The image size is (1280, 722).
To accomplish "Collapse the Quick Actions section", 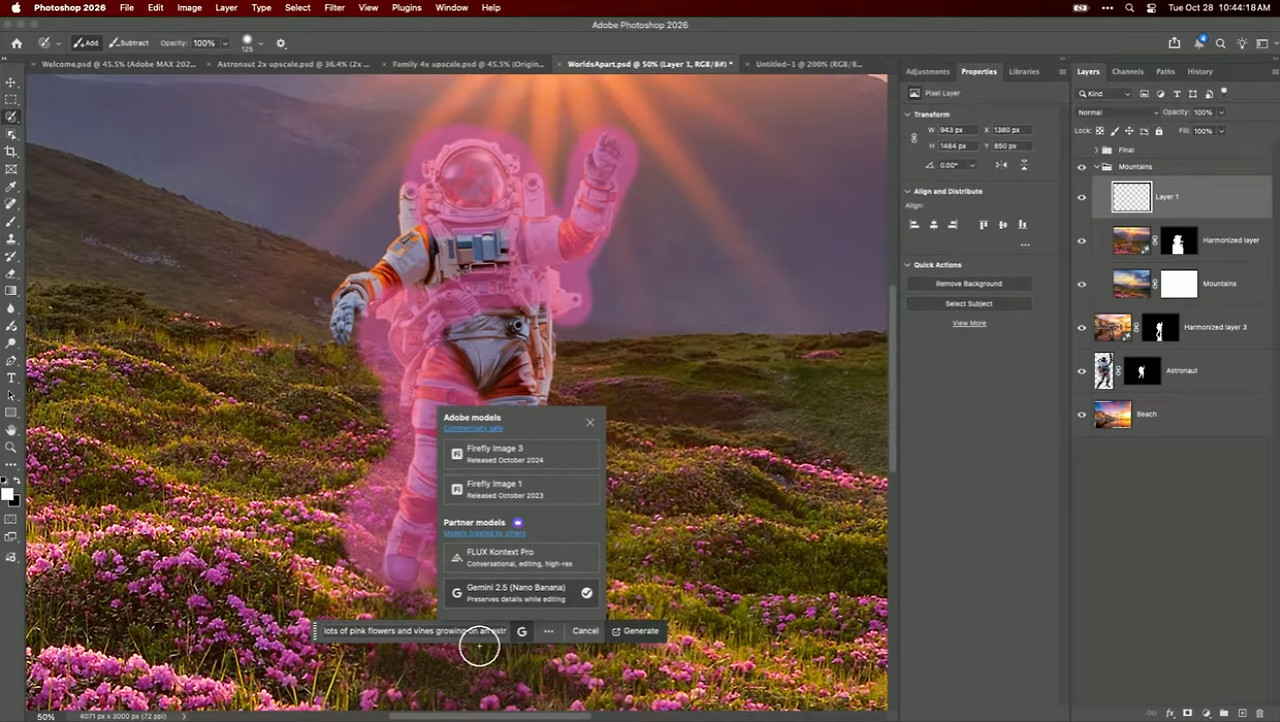I will coord(908,265).
